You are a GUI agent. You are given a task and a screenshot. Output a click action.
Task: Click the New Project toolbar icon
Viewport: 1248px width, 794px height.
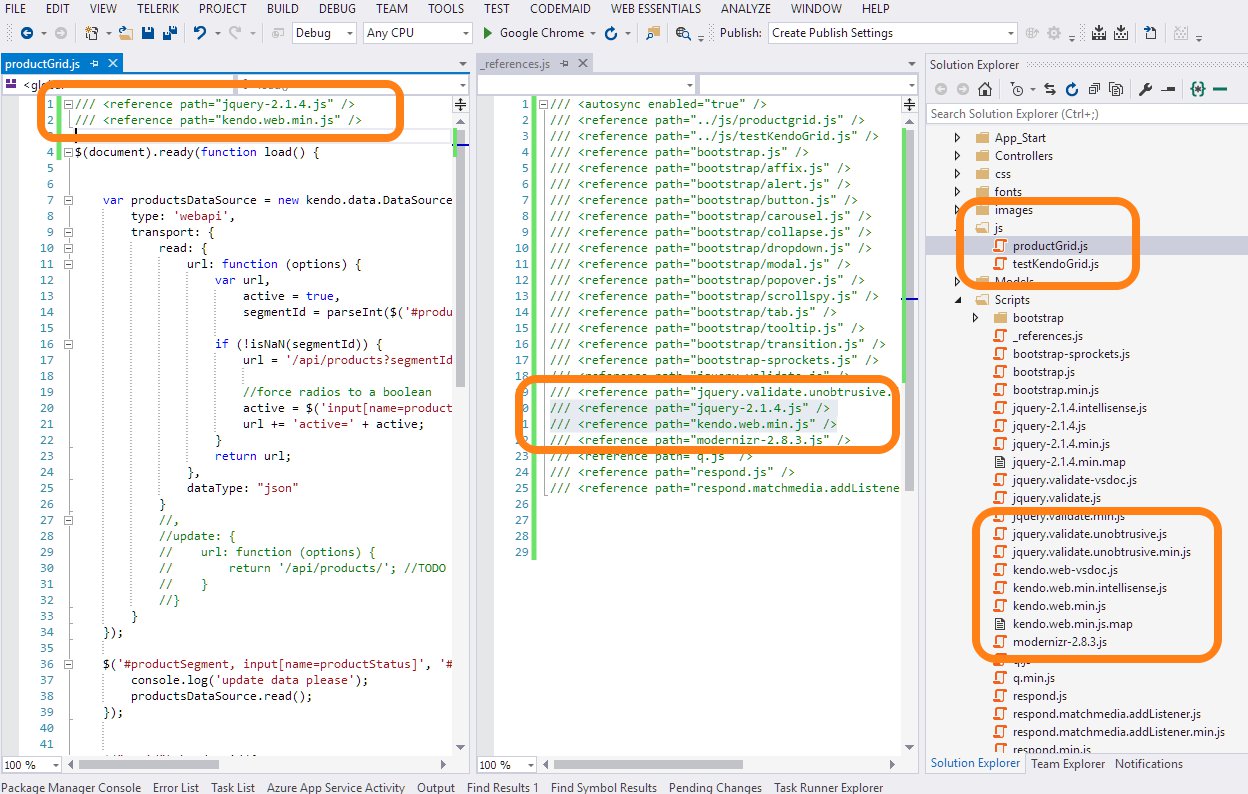91,33
